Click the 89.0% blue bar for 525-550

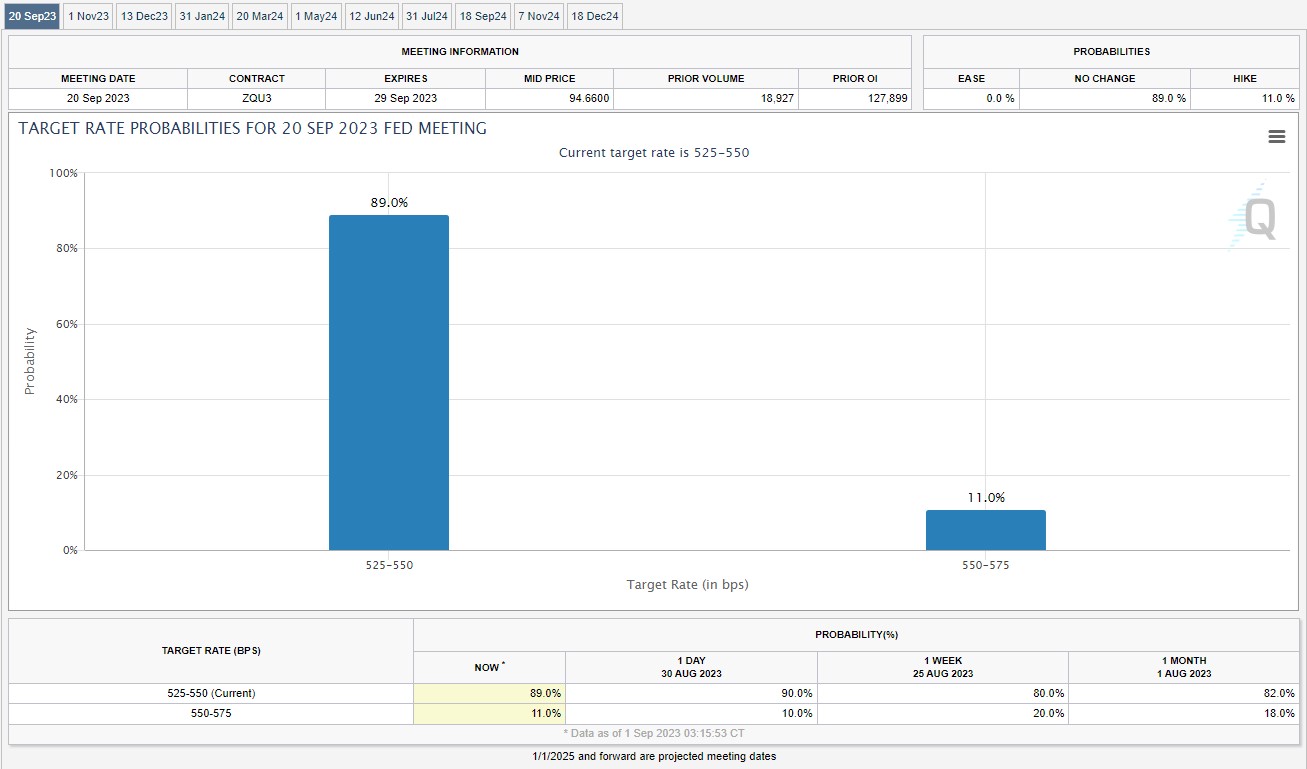(389, 382)
